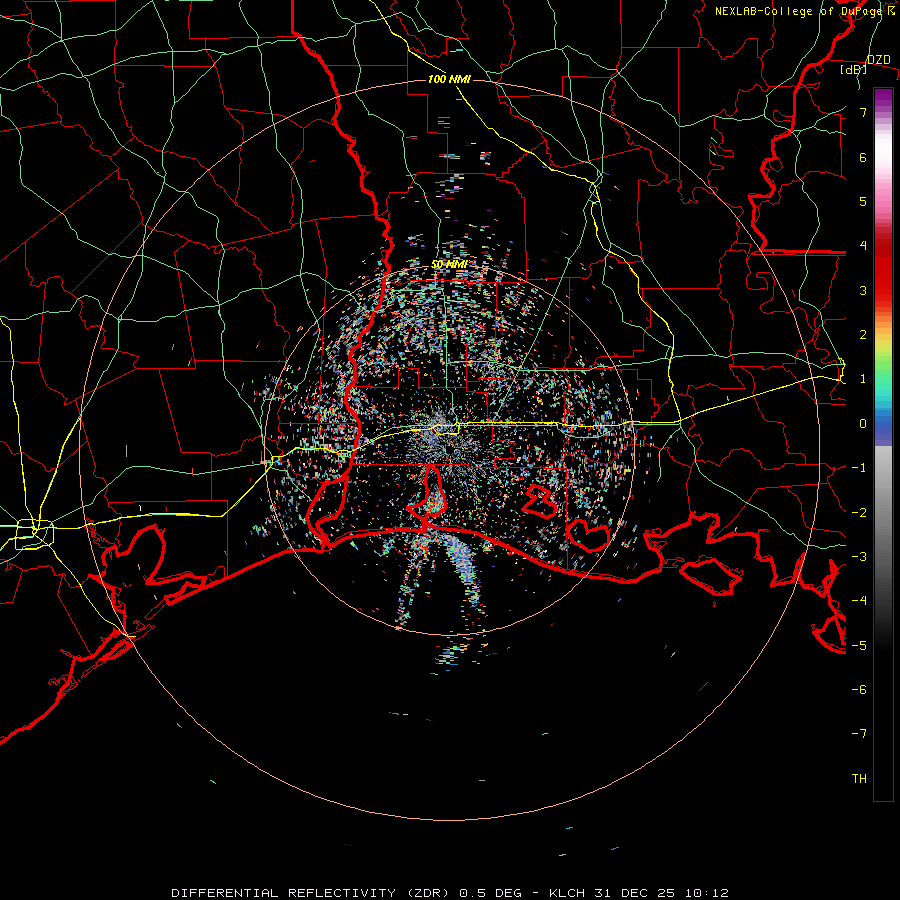Click the 1 value on the color scale
The height and width of the screenshot is (900, 900).
pos(863,379)
